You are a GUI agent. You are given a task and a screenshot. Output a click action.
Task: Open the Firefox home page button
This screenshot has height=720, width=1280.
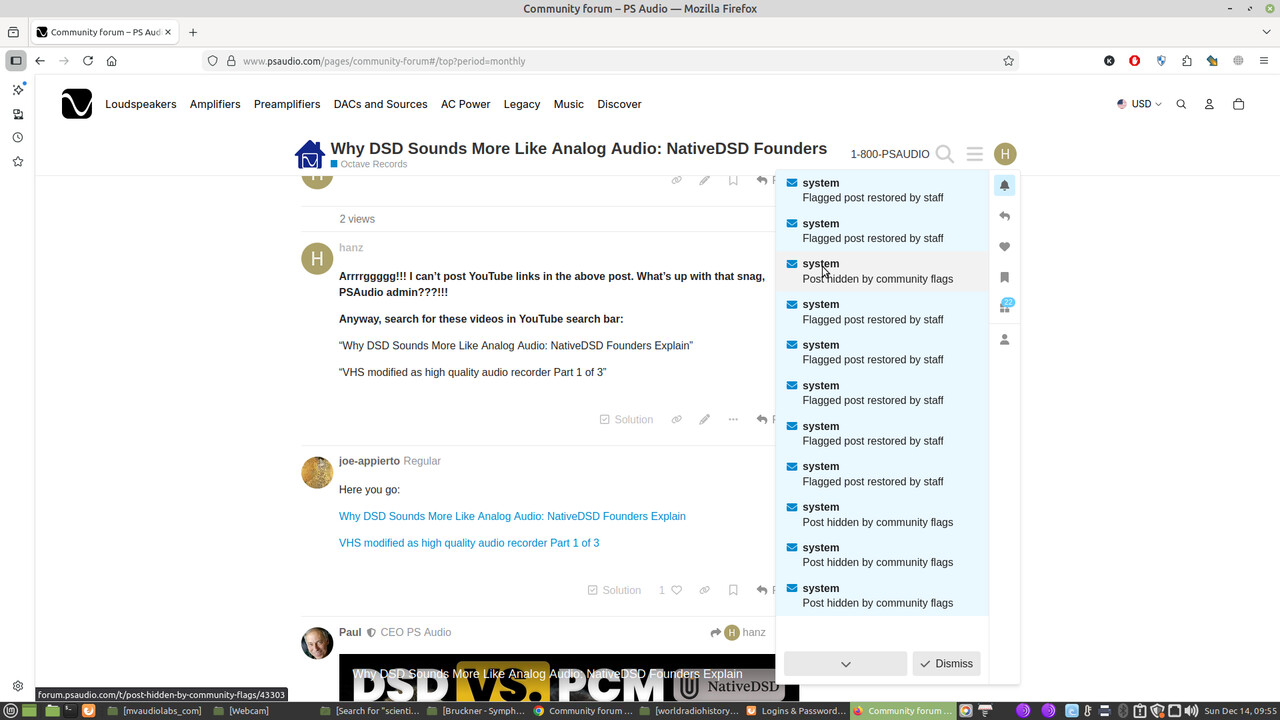112,61
